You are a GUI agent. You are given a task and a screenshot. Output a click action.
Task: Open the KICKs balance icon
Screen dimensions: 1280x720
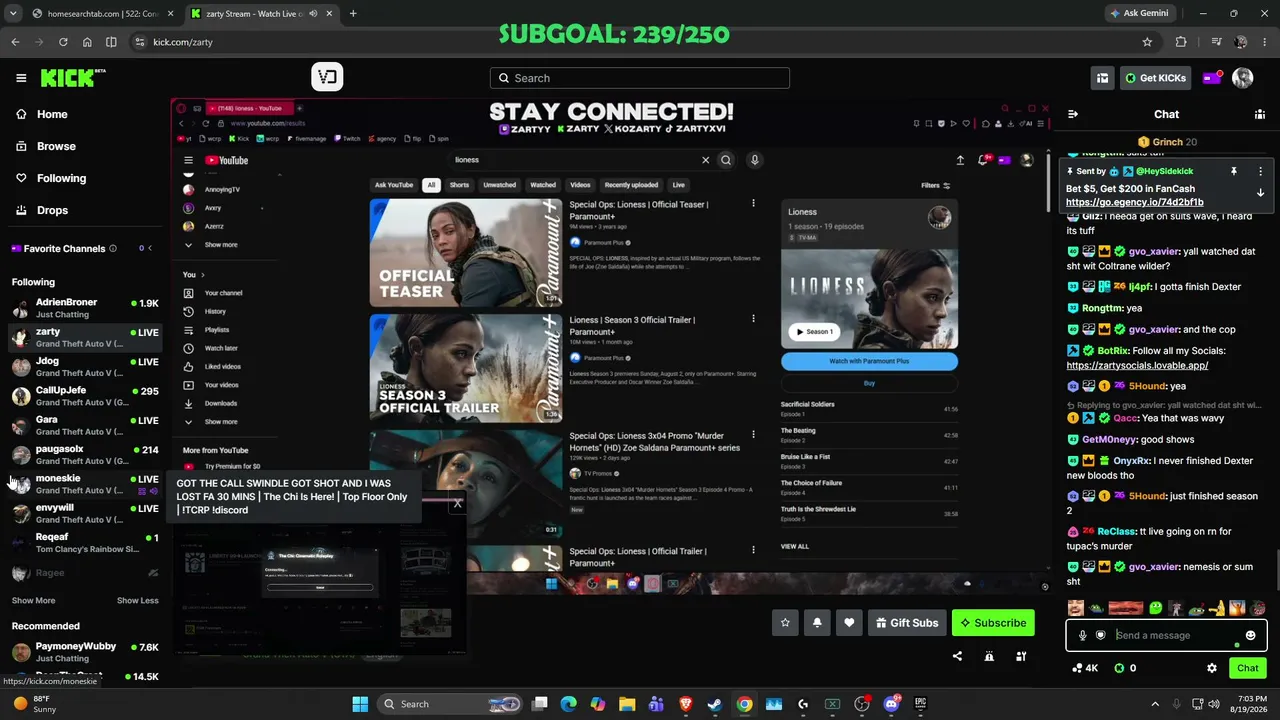1125,668
